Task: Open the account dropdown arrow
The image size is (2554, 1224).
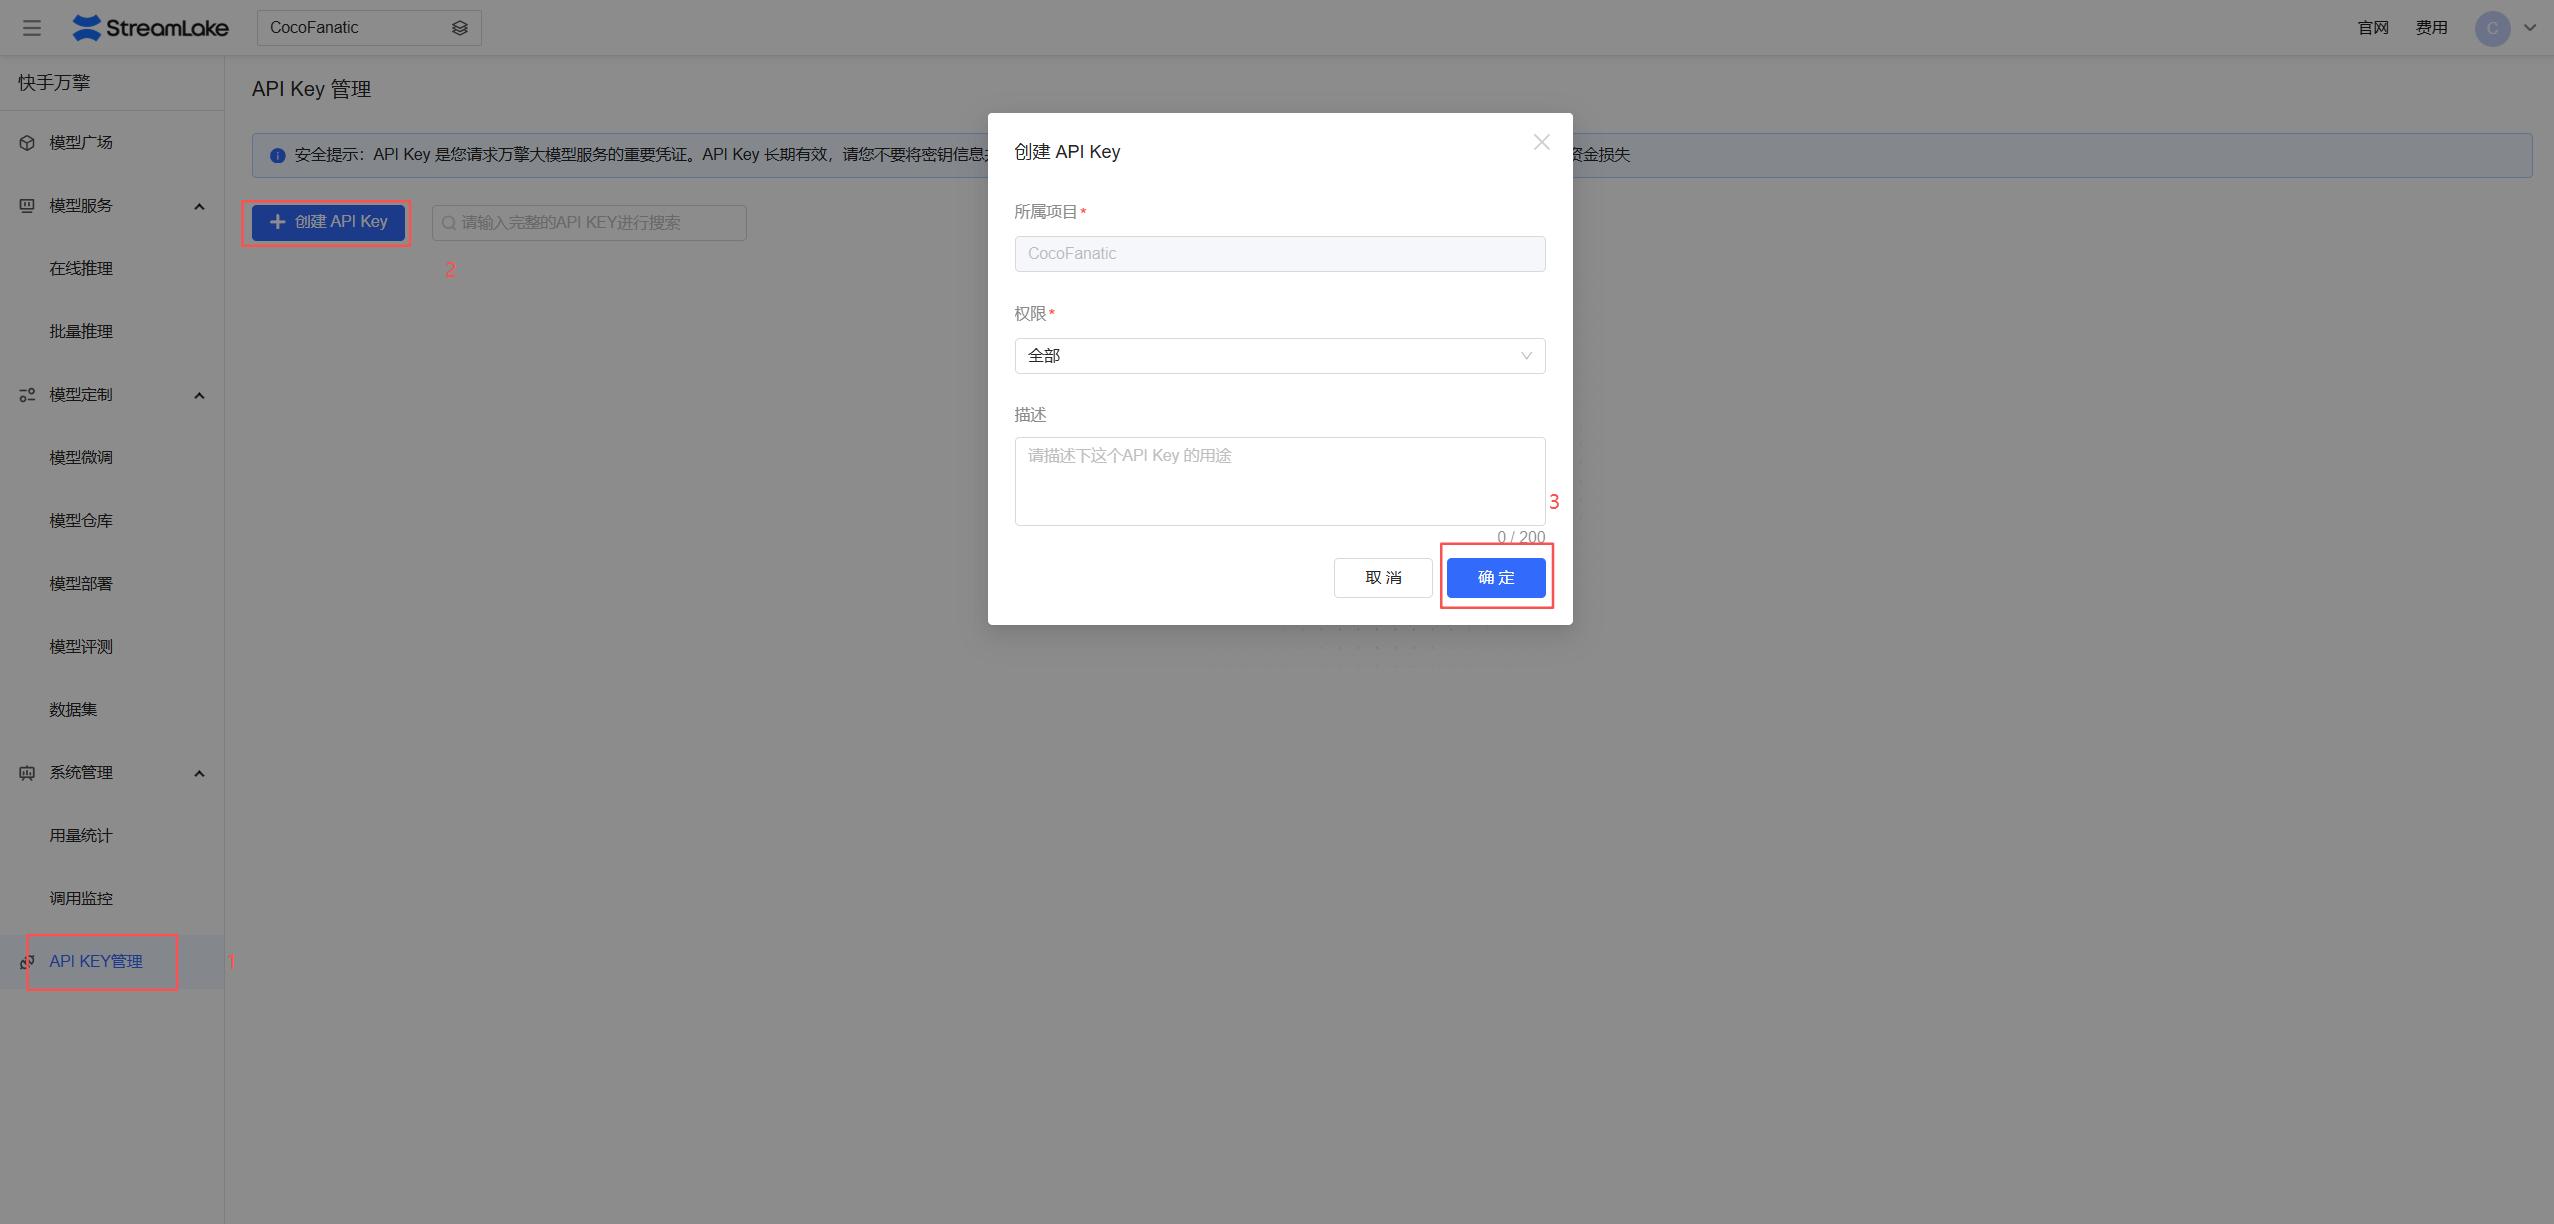Action: [2530, 28]
